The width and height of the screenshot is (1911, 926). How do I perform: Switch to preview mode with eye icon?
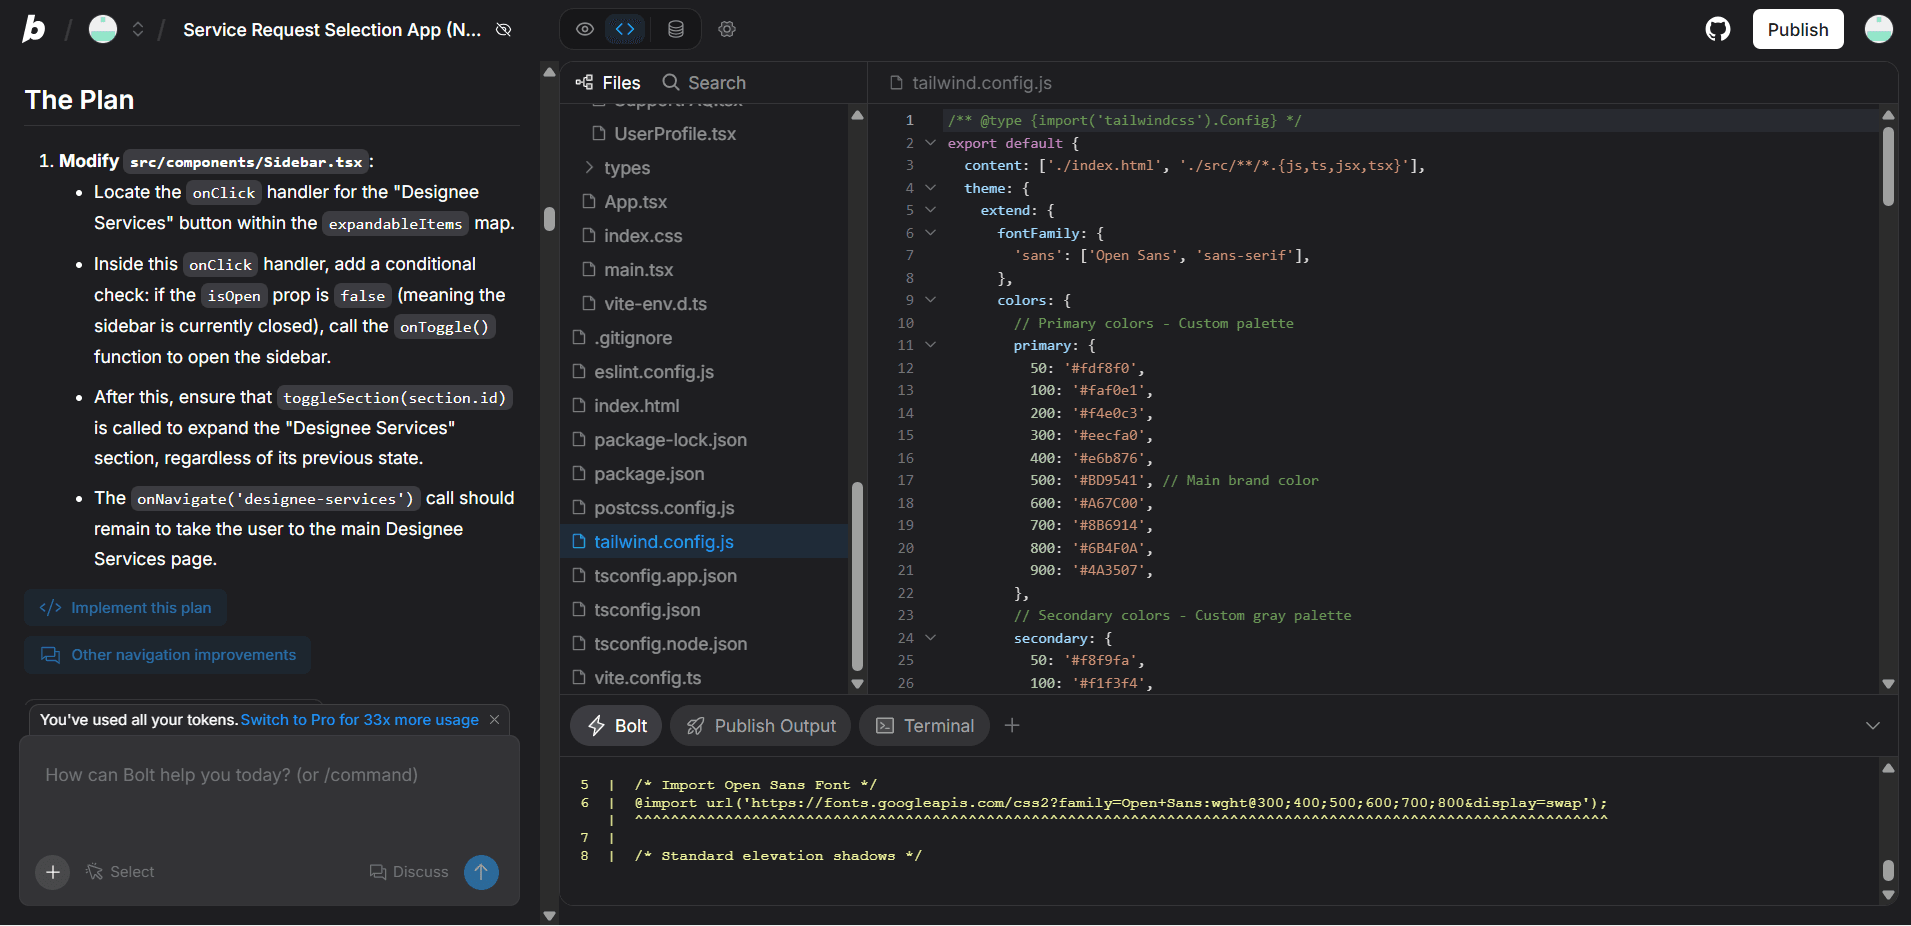tap(585, 29)
